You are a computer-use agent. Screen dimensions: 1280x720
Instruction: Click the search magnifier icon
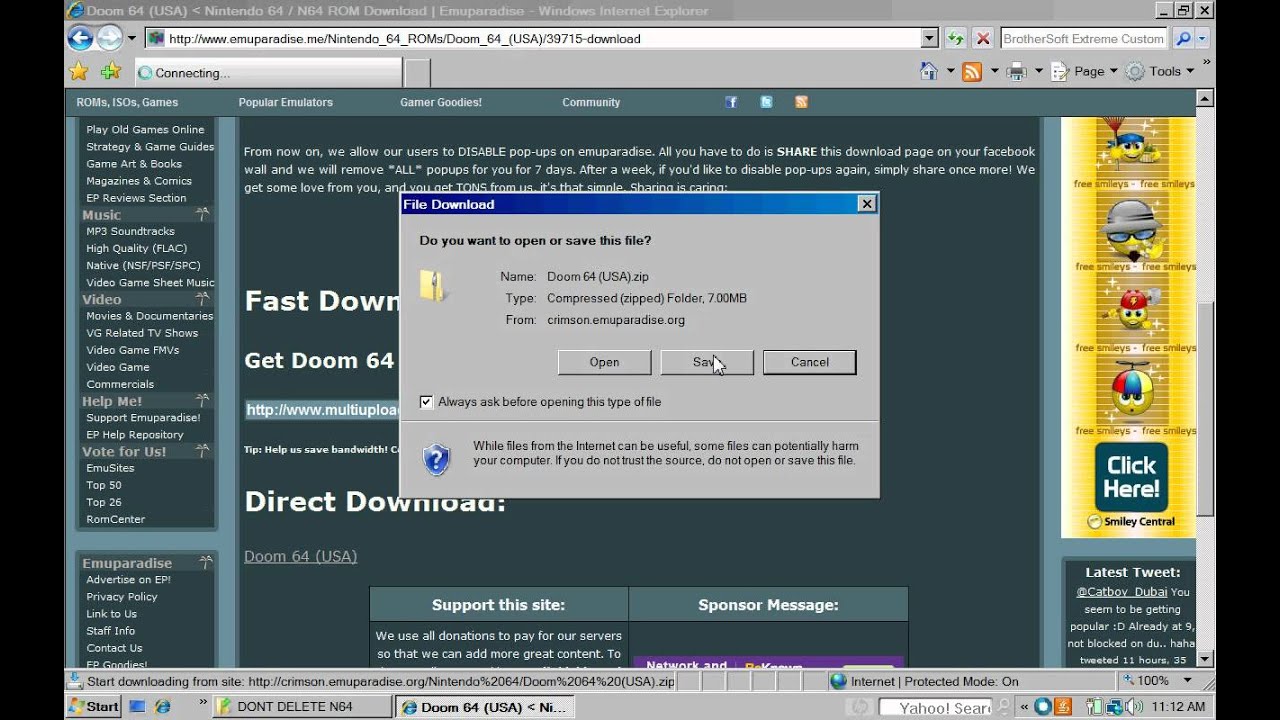pos(1183,39)
